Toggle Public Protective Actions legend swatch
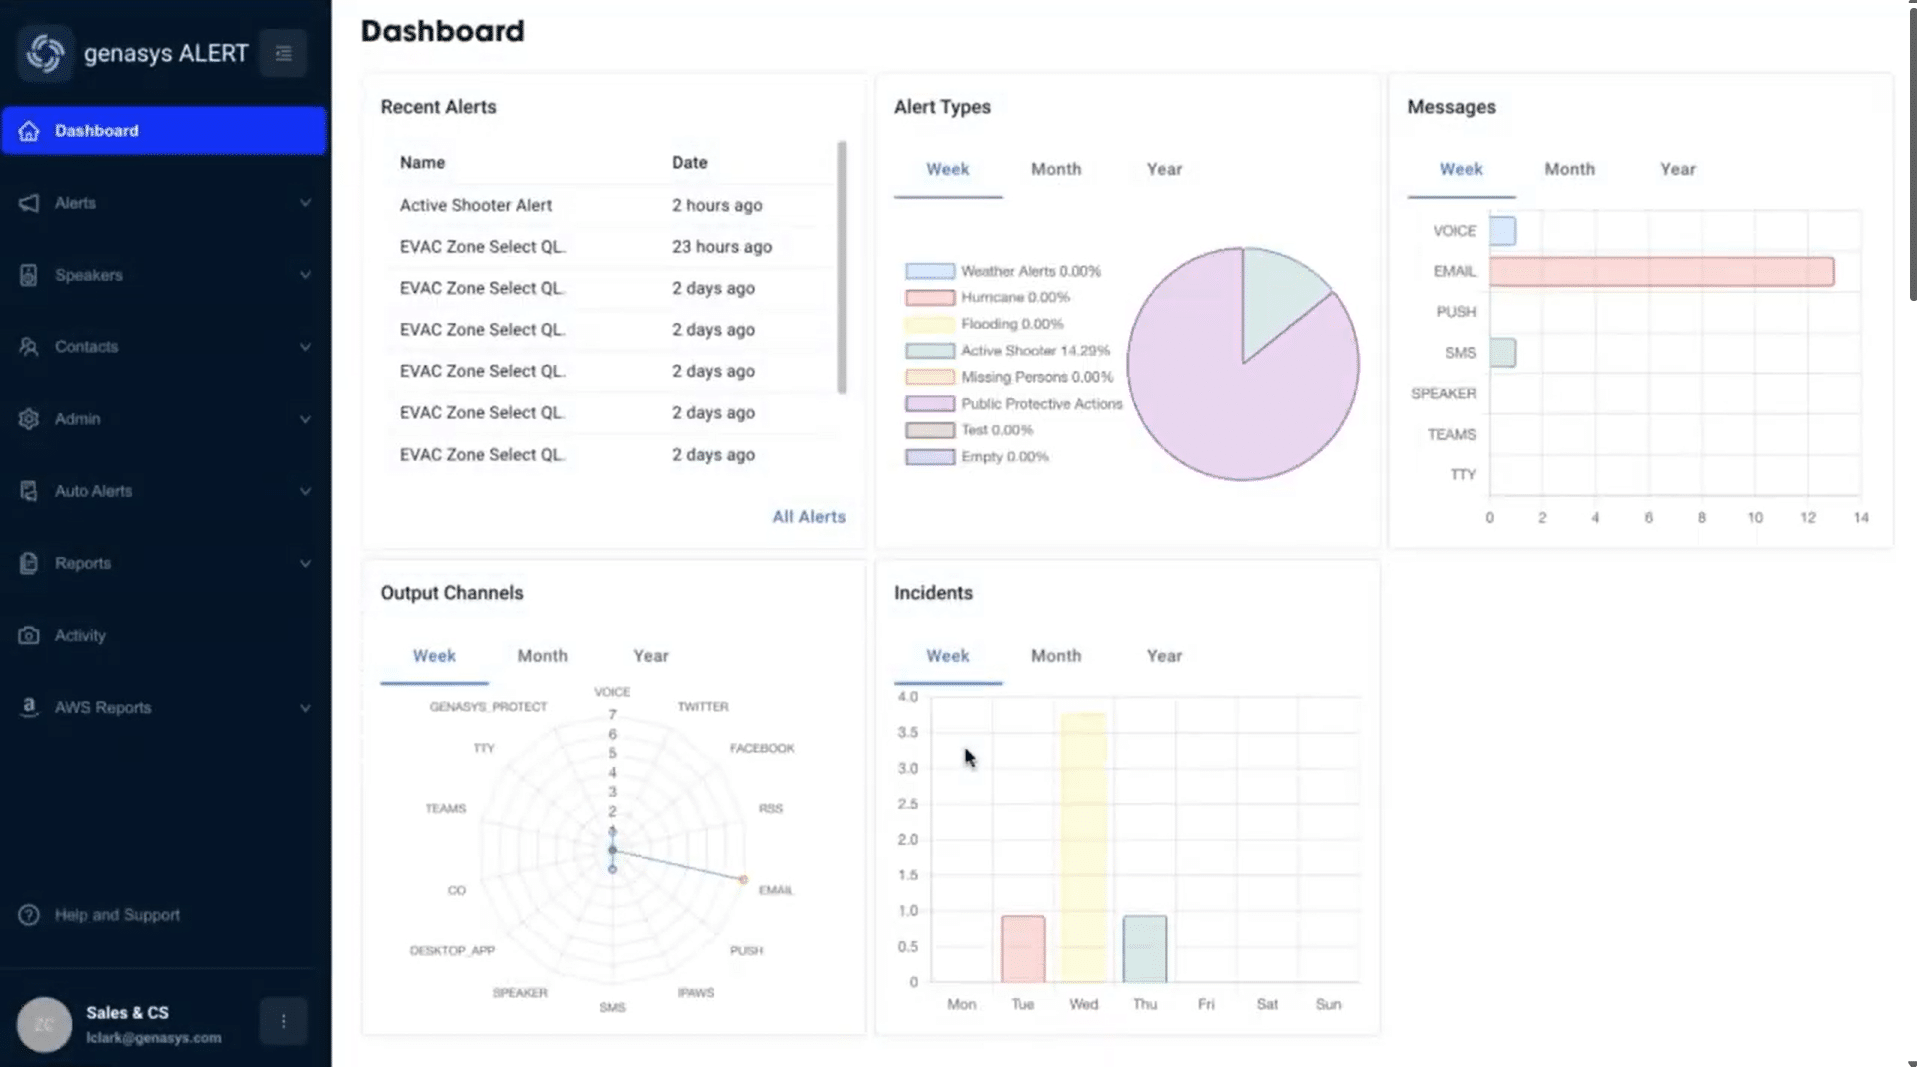 pos(929,404)
